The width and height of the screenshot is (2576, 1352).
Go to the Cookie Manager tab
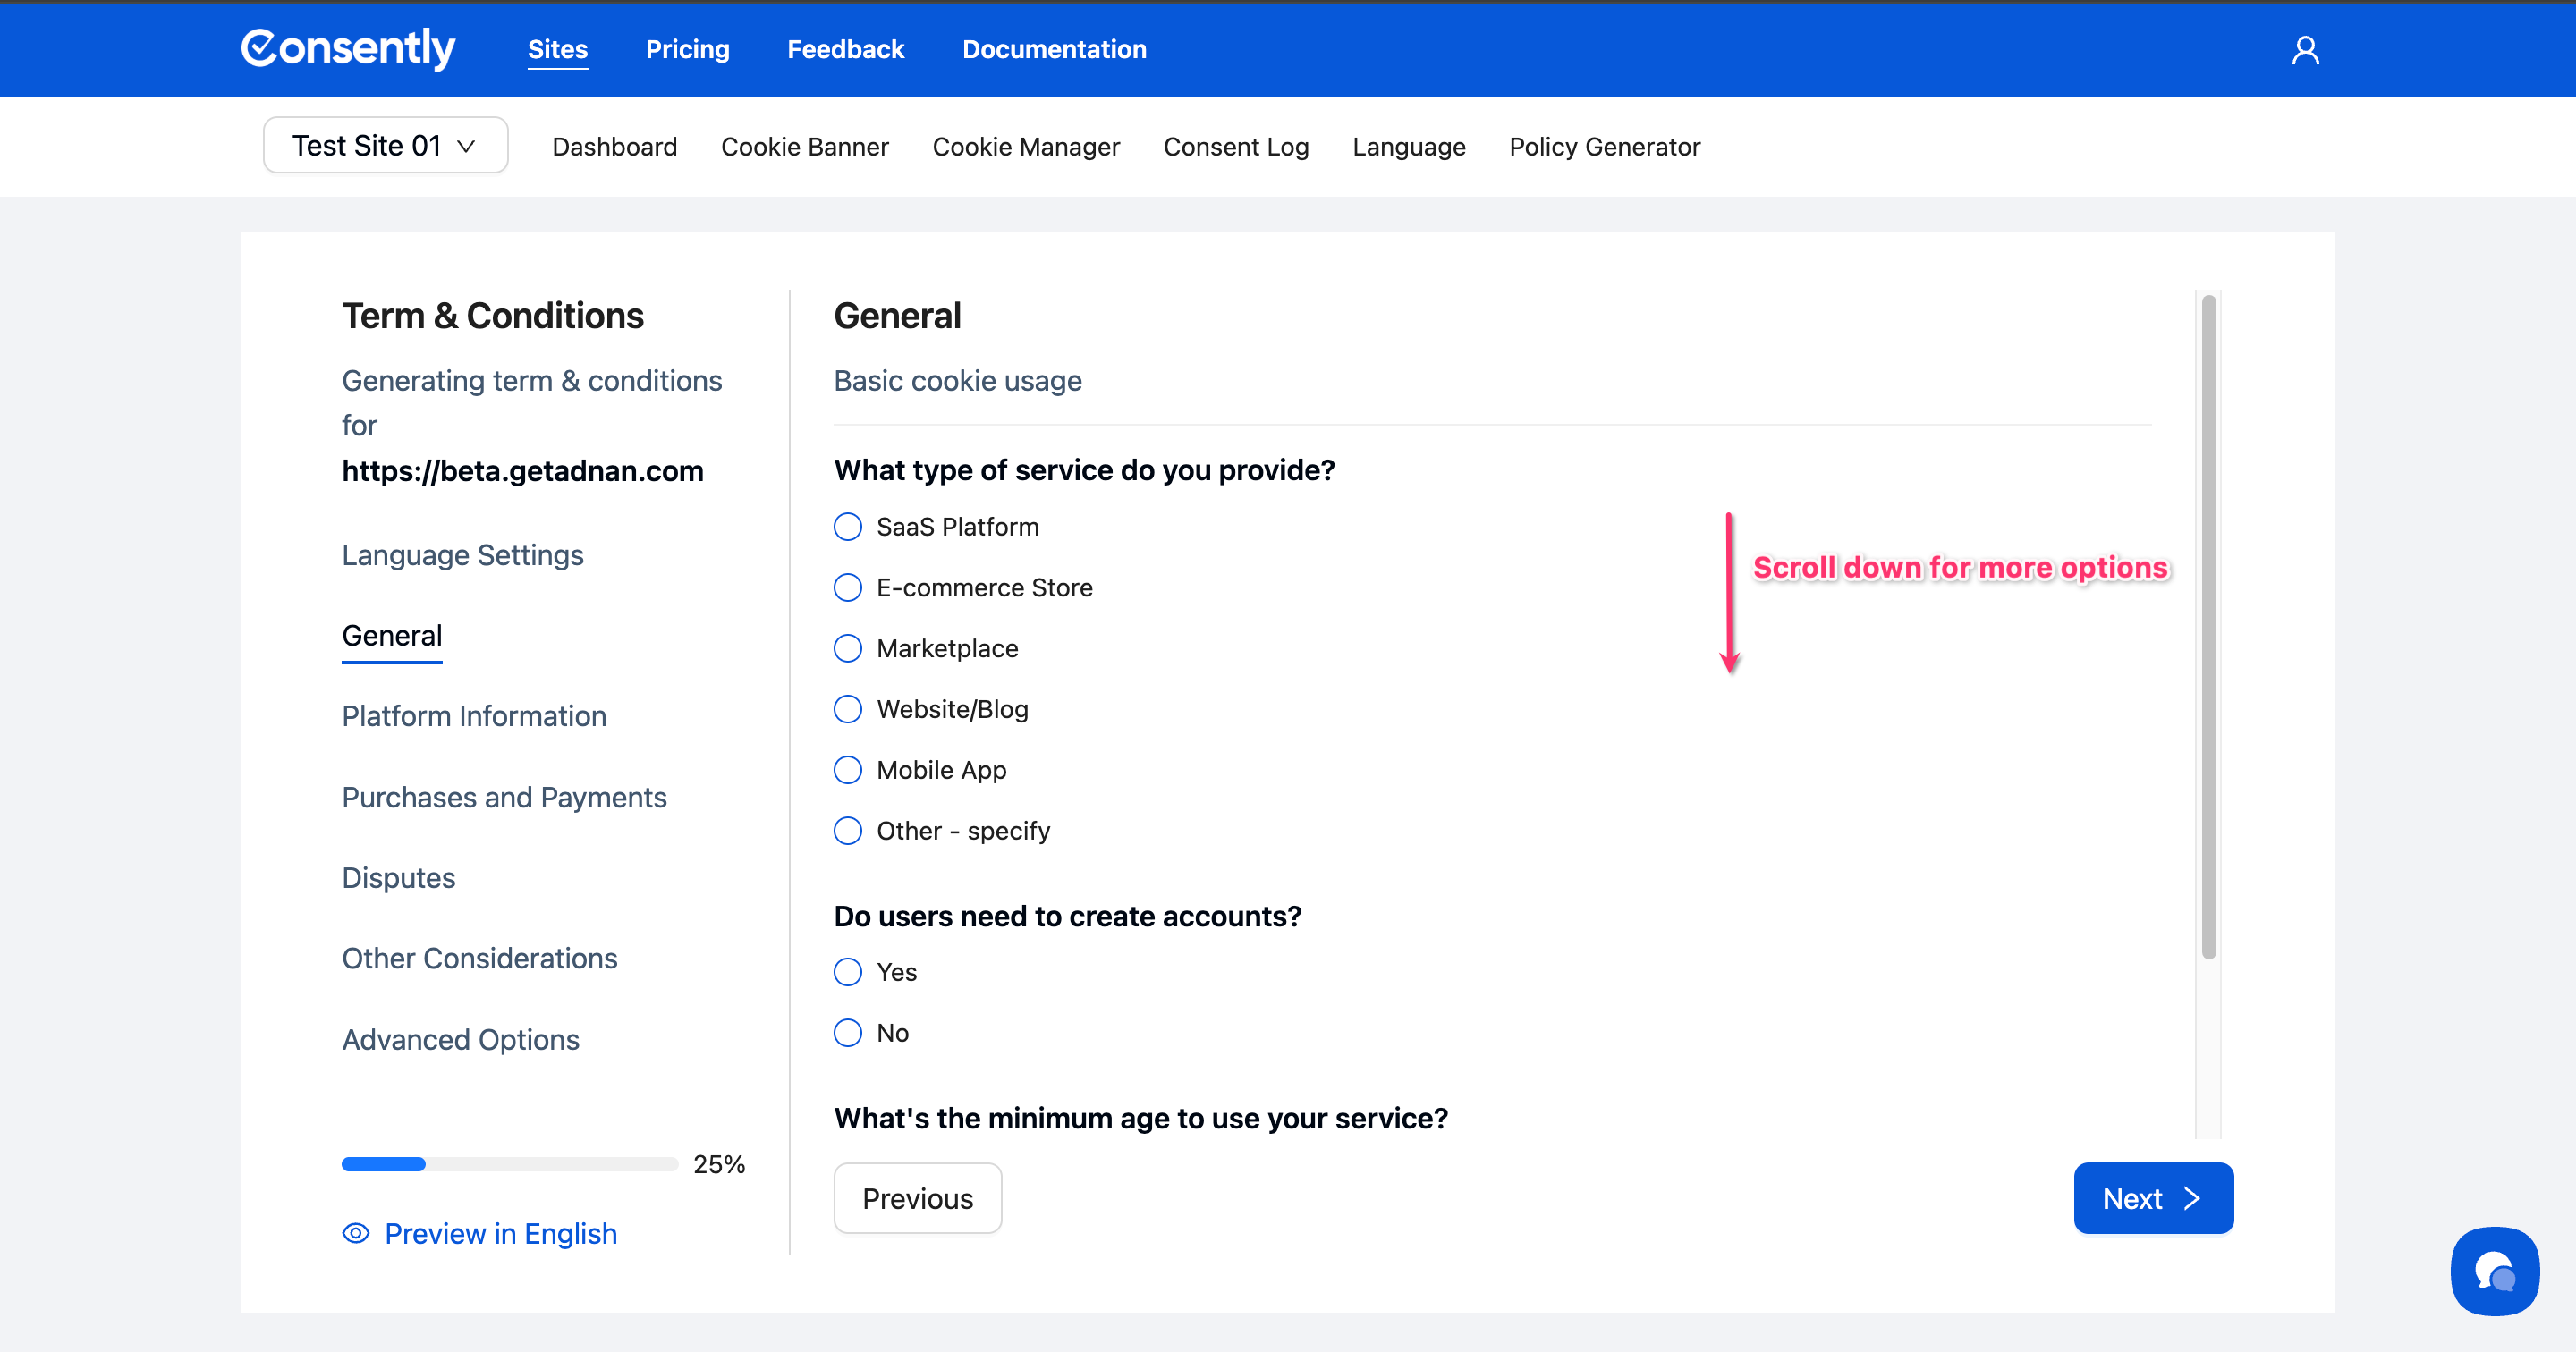coord(1025,147)
